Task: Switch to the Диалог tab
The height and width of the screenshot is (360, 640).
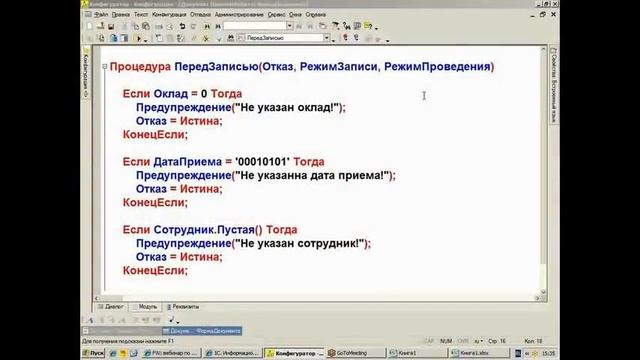Action: point(111,307)
